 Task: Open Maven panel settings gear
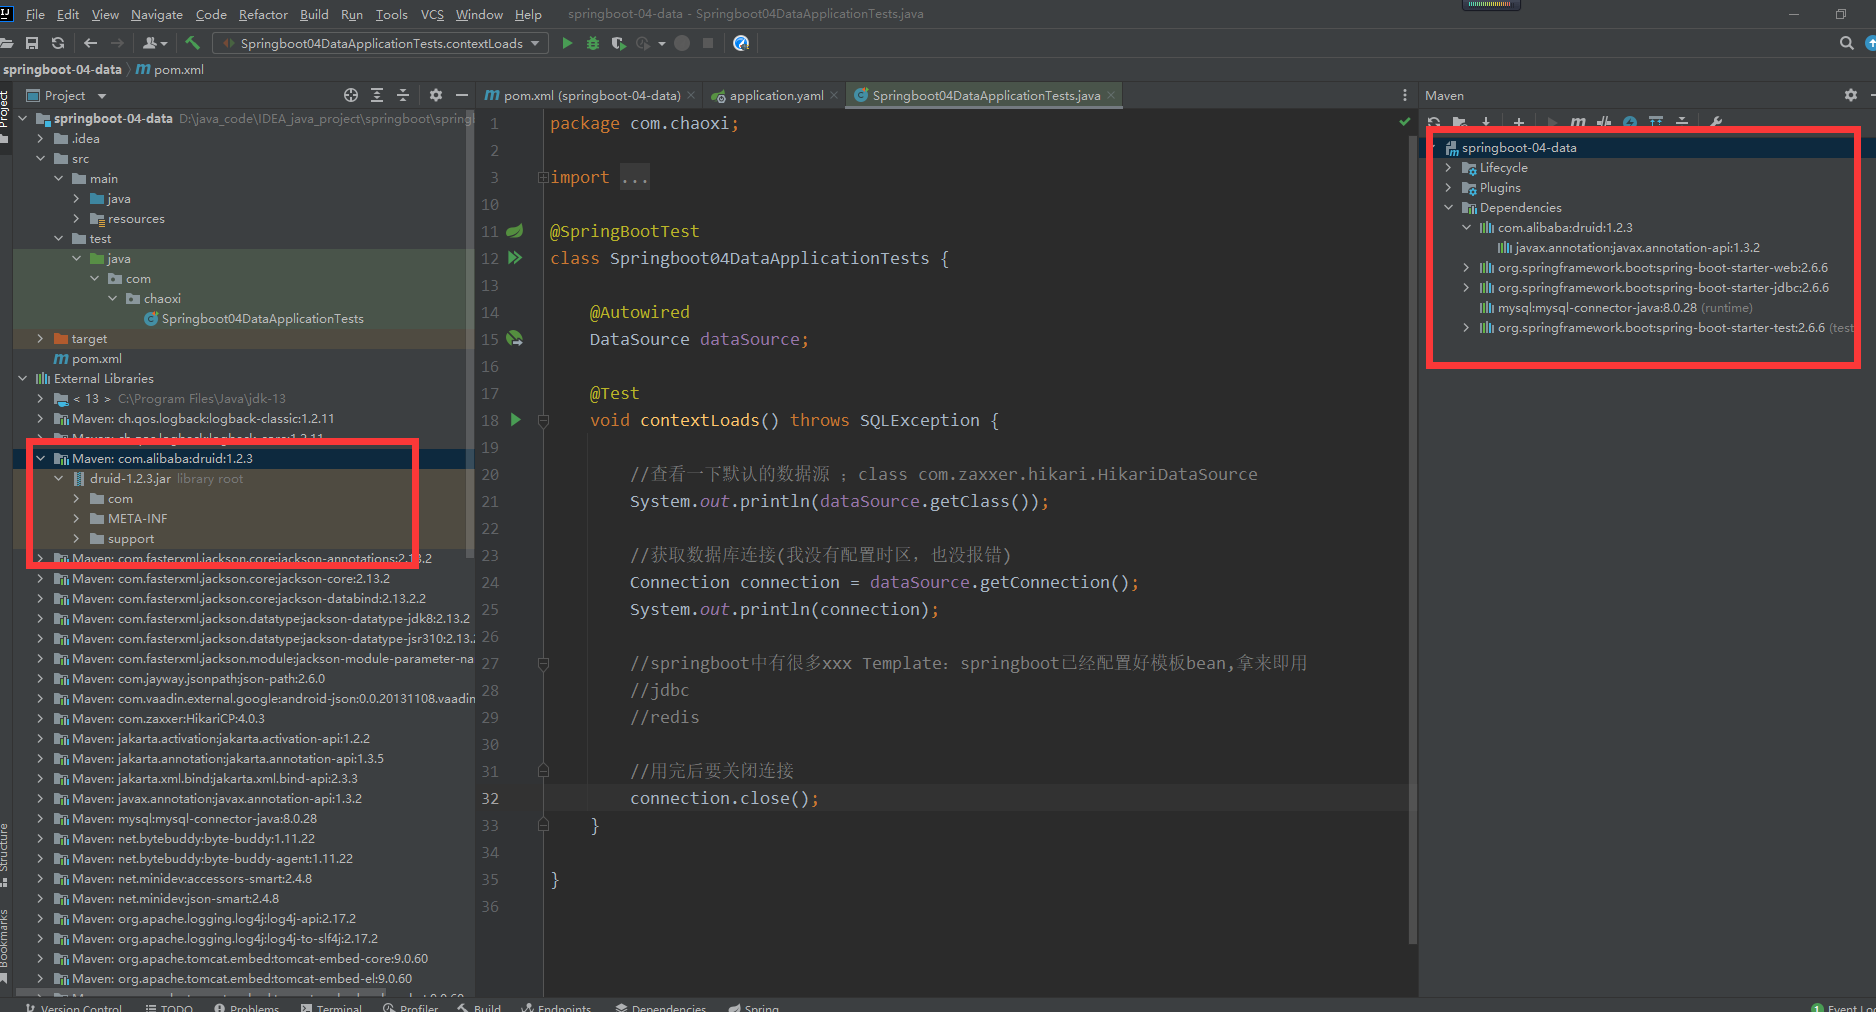1850,95
